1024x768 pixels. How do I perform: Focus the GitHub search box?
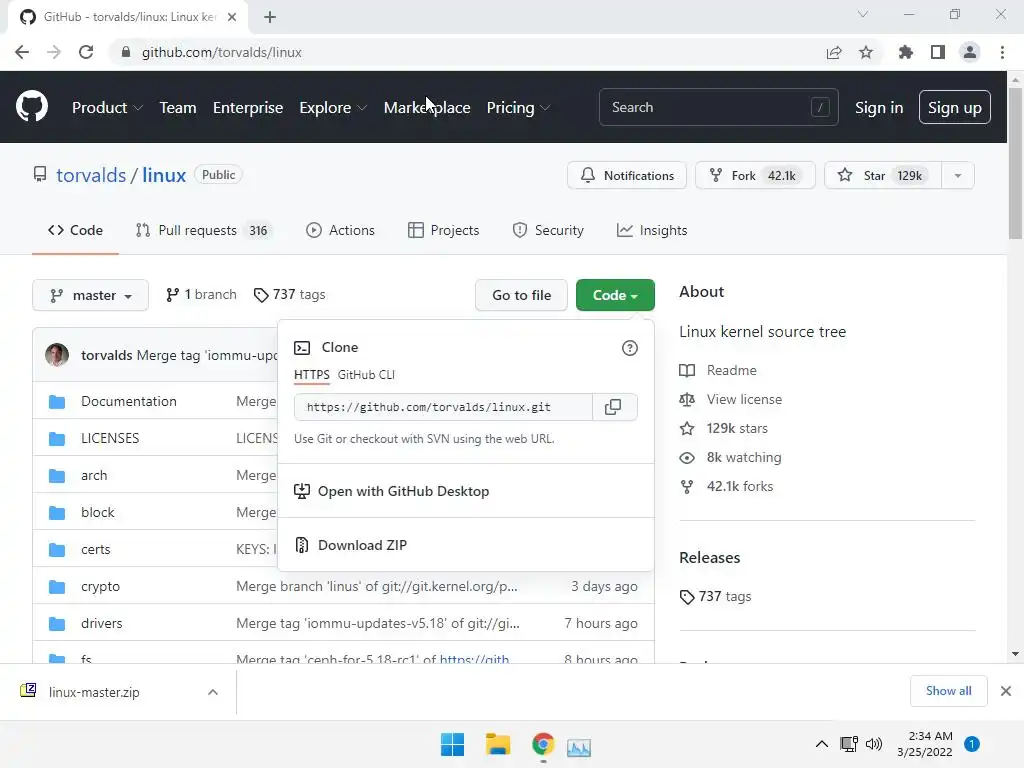pos(718,107)
